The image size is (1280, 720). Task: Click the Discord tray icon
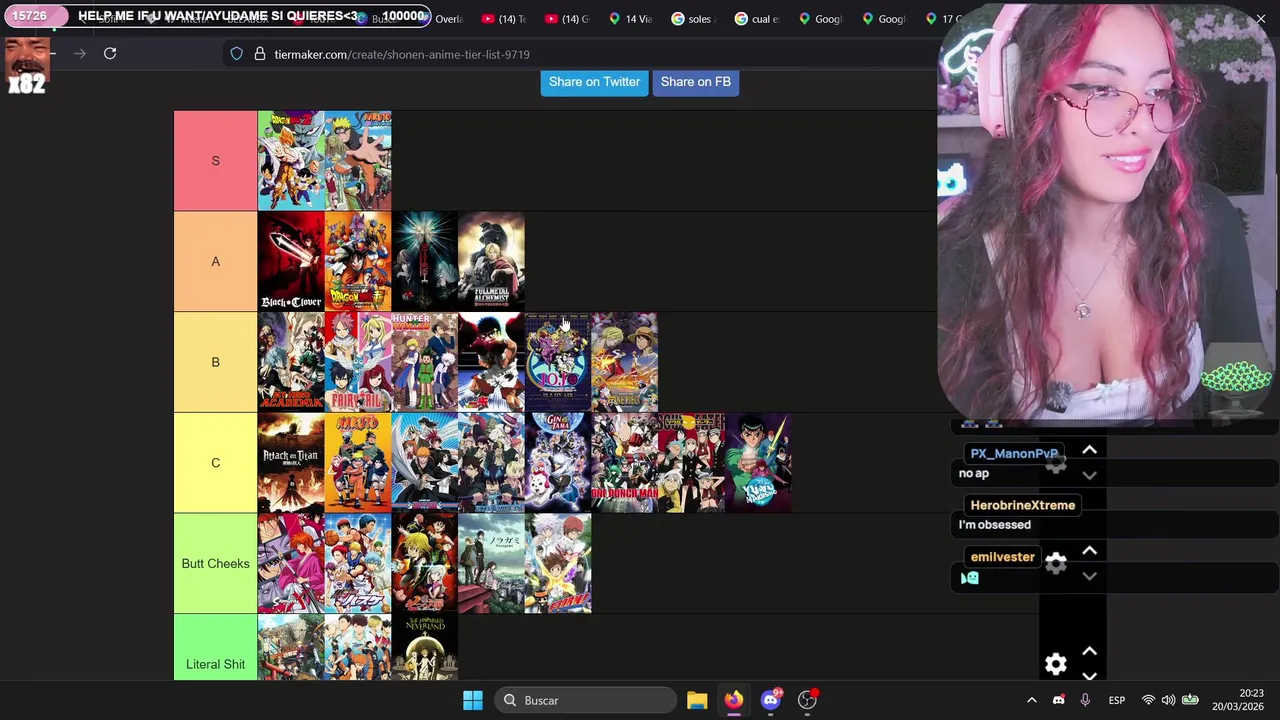(x=1059, y=700)
